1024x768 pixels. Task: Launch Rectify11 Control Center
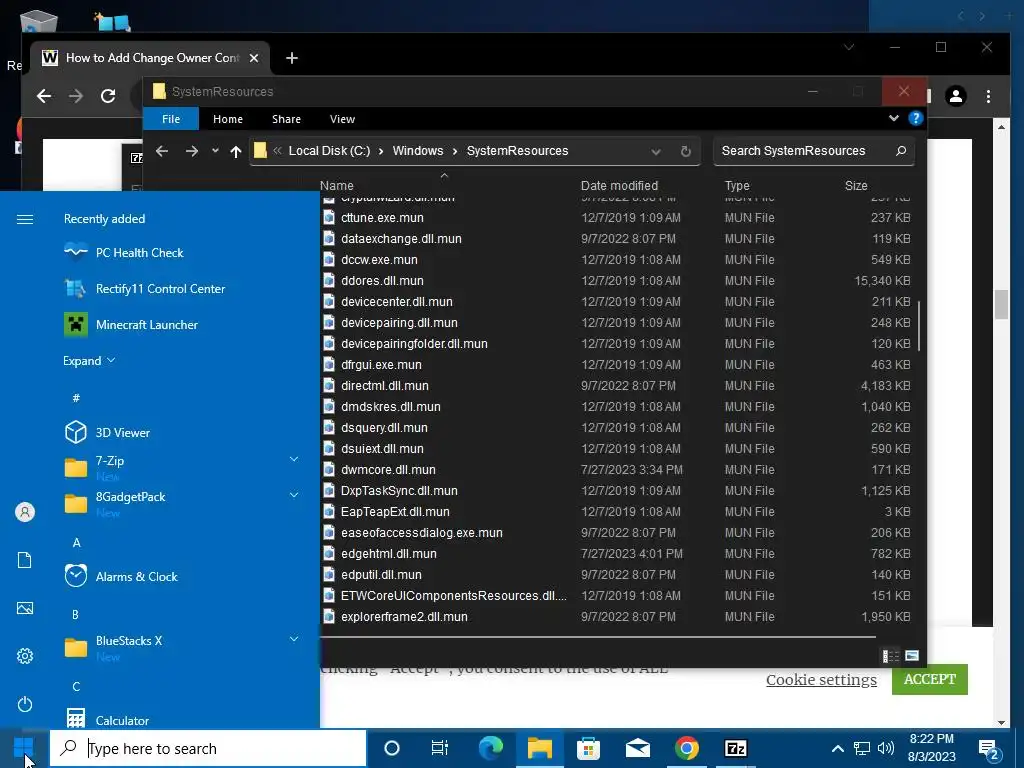(144, 289)
